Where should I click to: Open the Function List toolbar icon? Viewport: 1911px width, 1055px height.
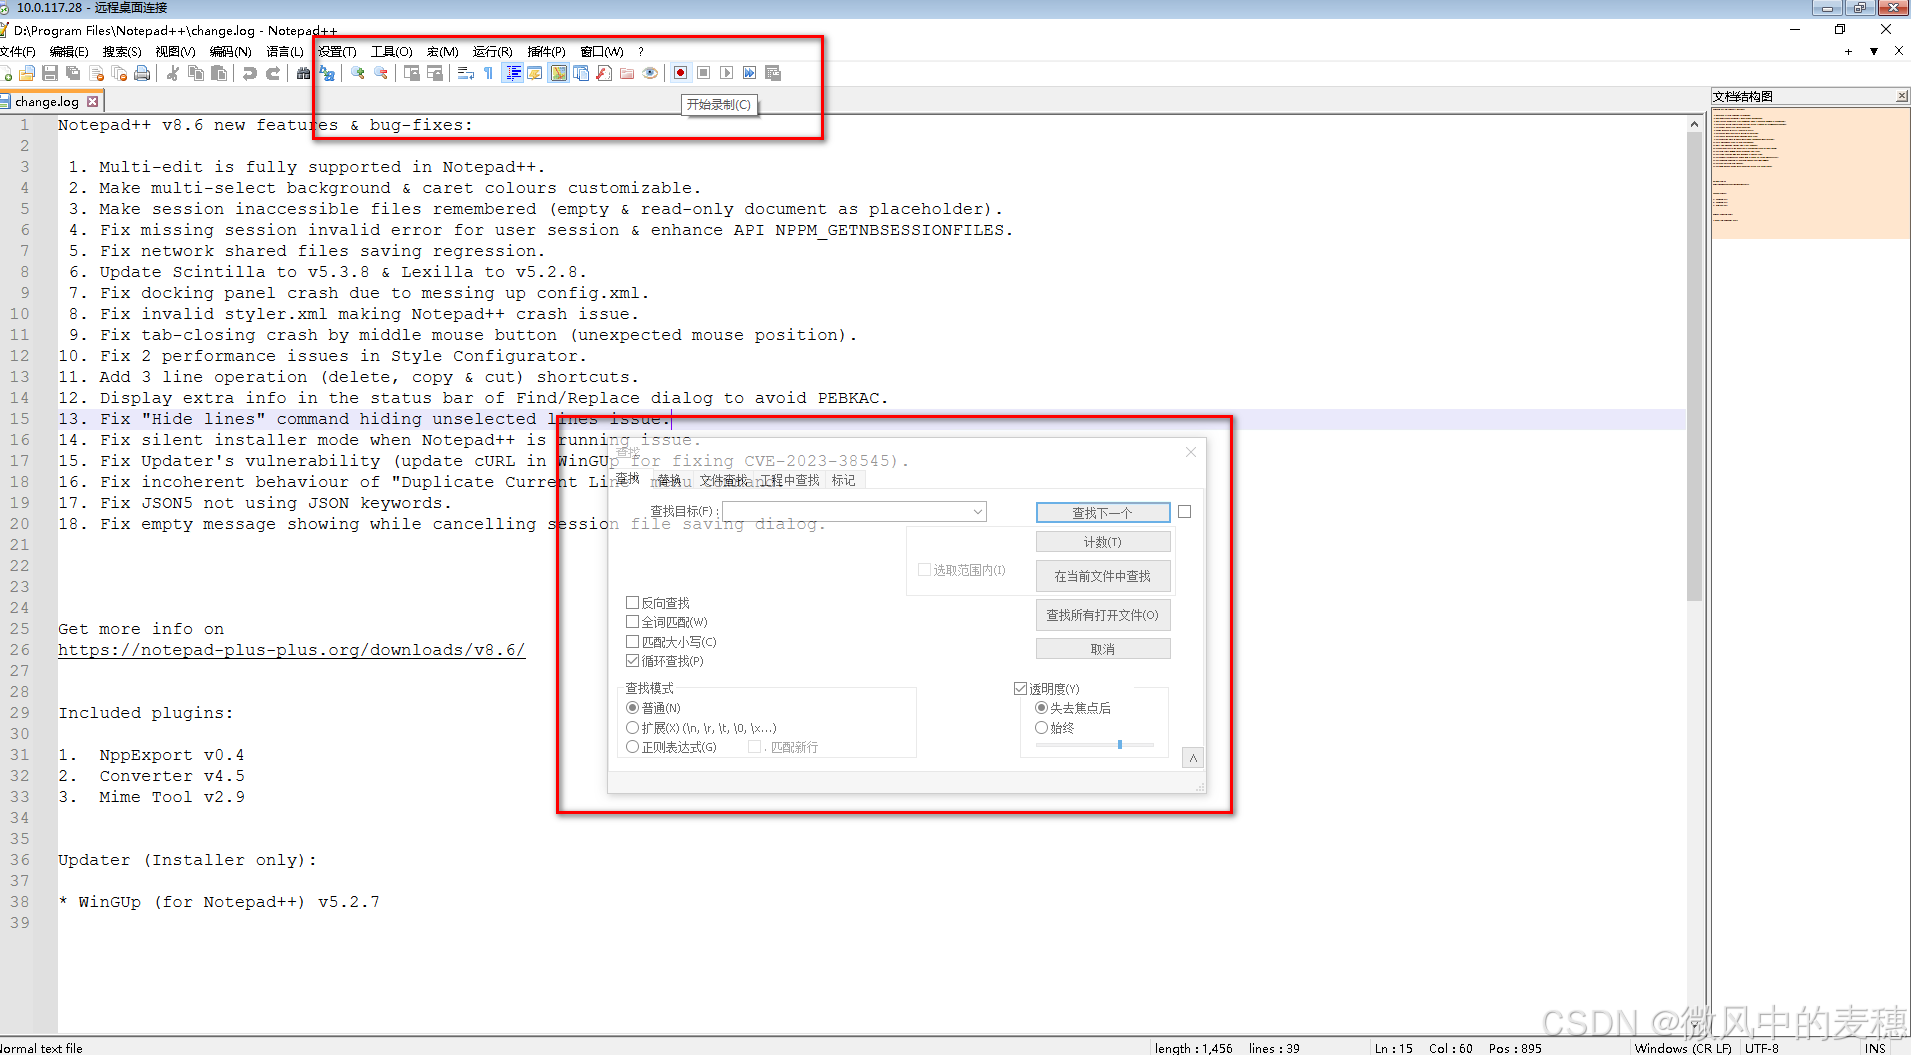coord(604,73)
